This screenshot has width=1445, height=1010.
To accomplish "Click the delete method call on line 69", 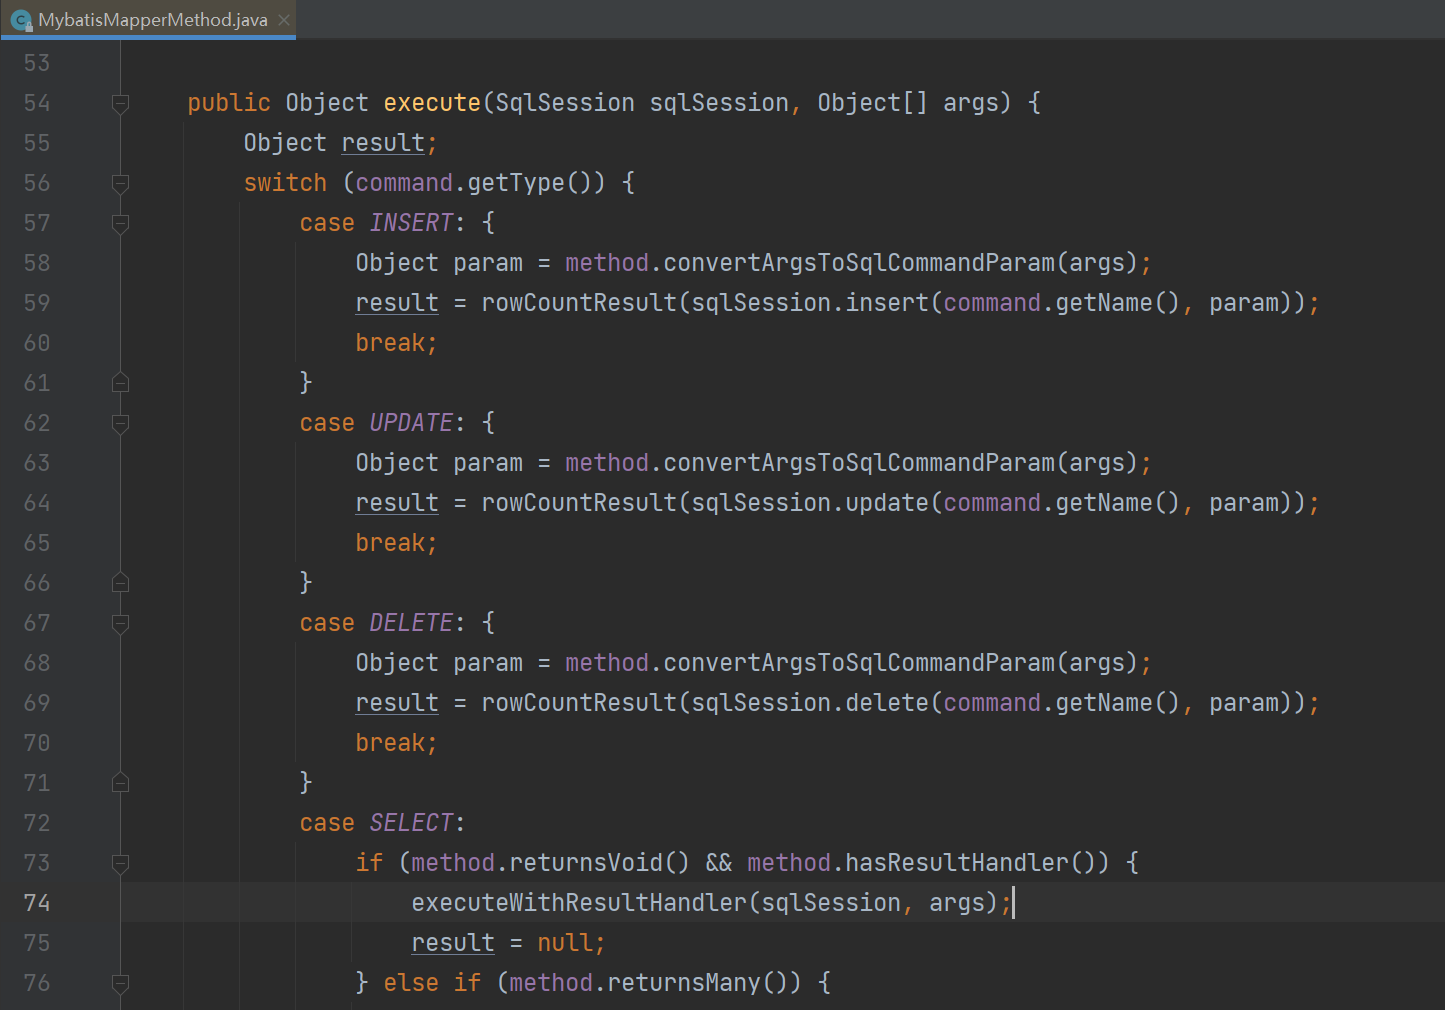I will click(x=887, y=703).
